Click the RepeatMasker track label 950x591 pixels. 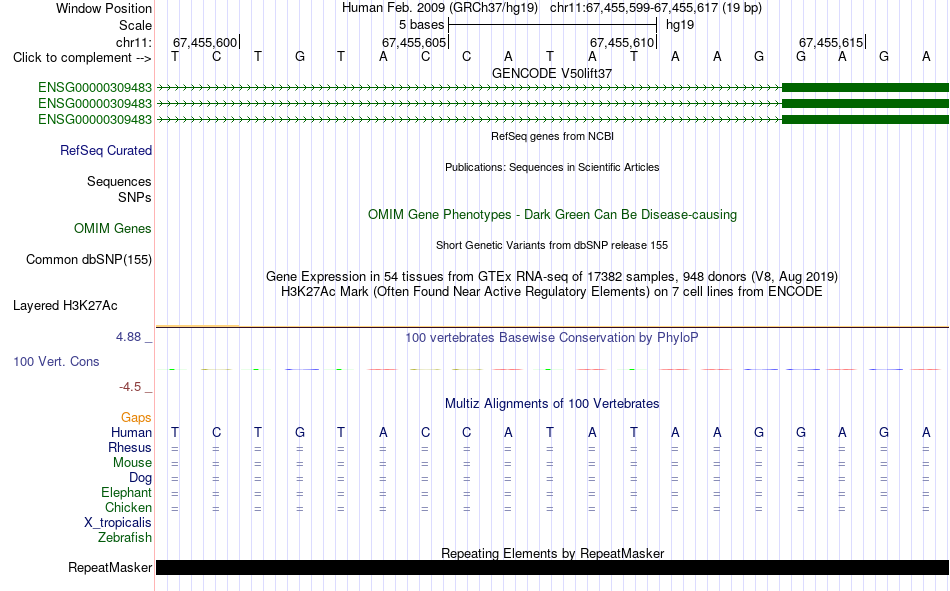click(110, 567)
